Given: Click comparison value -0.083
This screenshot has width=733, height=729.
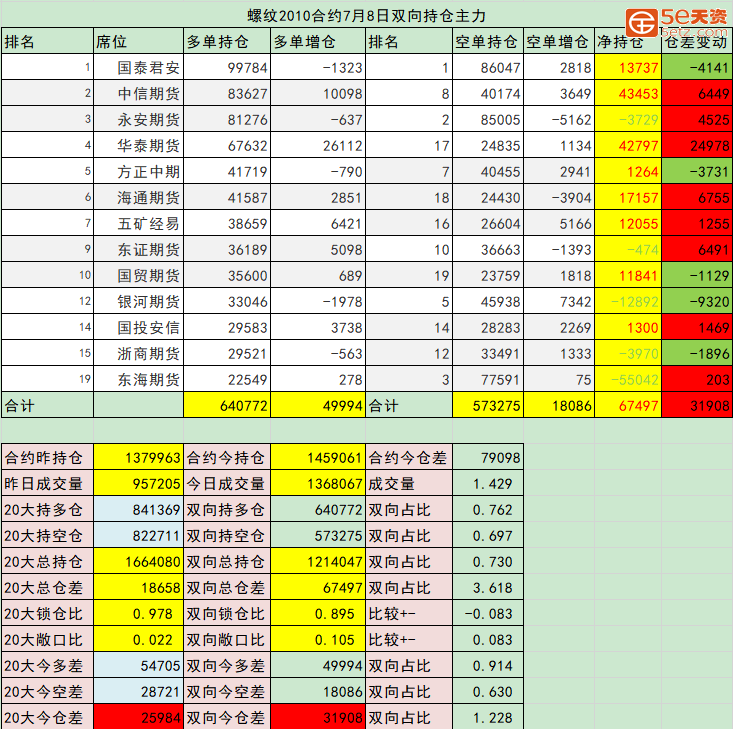Looking at the screenshot, I should click(488, 614).
